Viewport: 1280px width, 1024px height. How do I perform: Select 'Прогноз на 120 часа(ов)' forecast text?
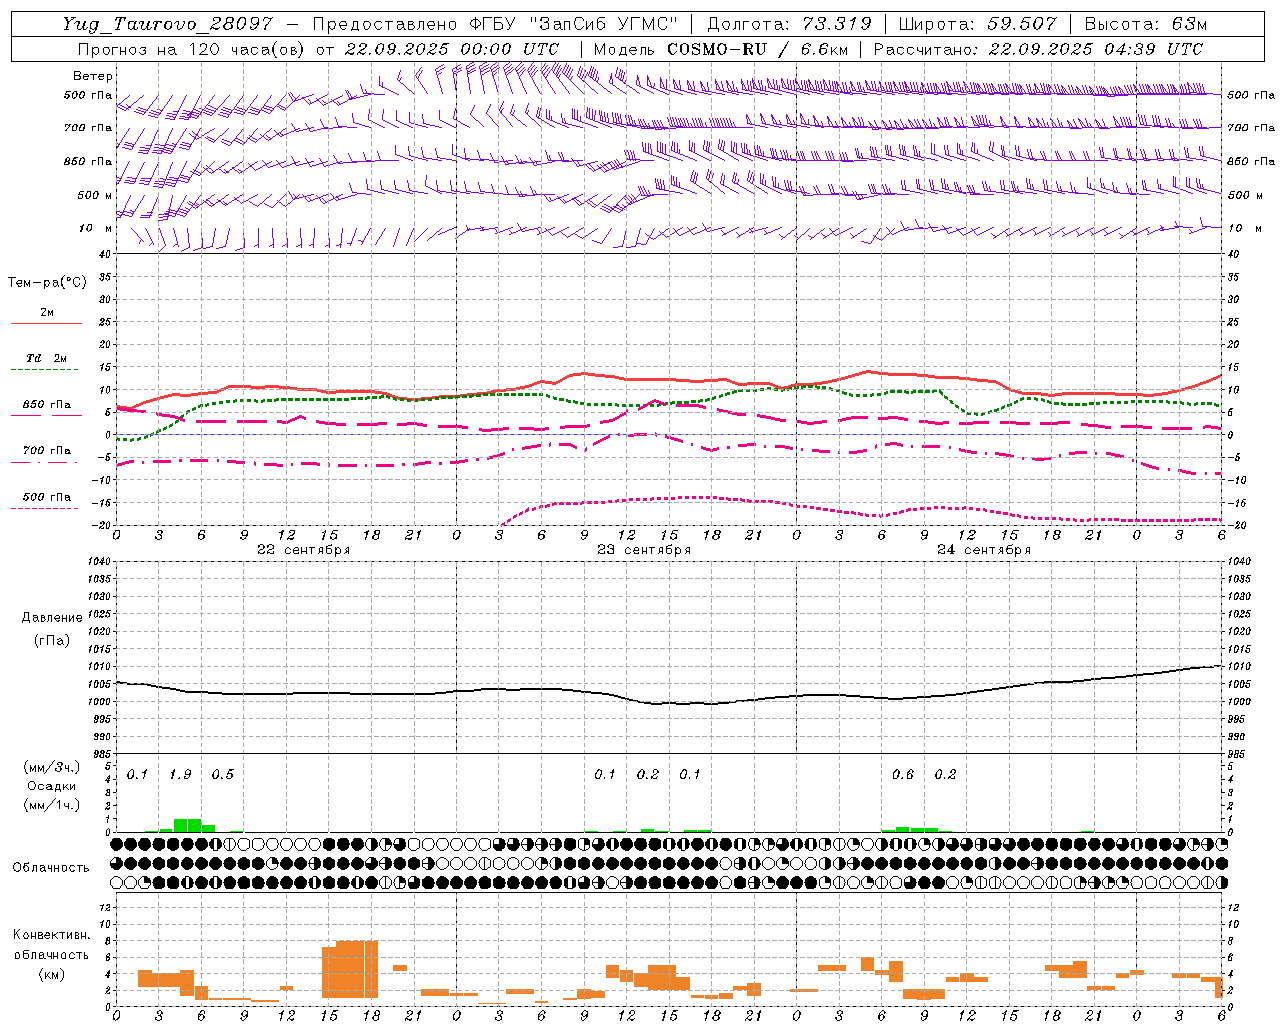coord(193,49)
